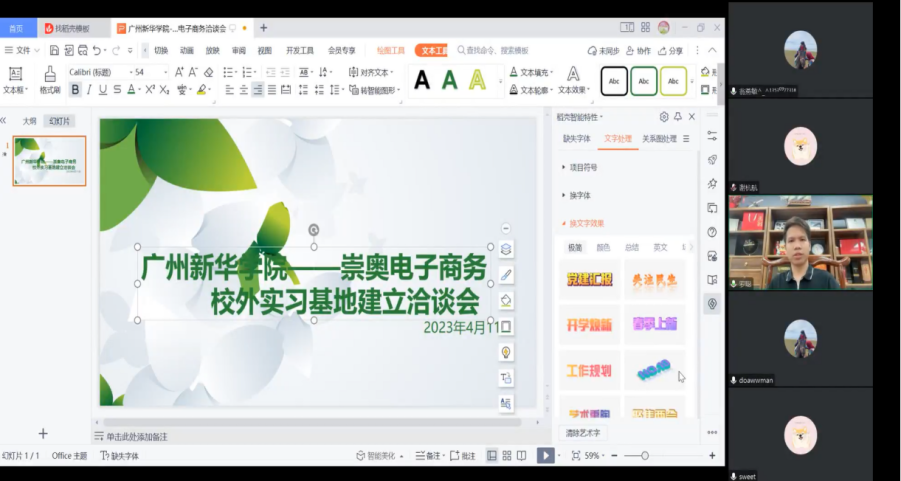
Task: Click Smart Beautify (智能美化) in status bar
Action: coord(380,456)
